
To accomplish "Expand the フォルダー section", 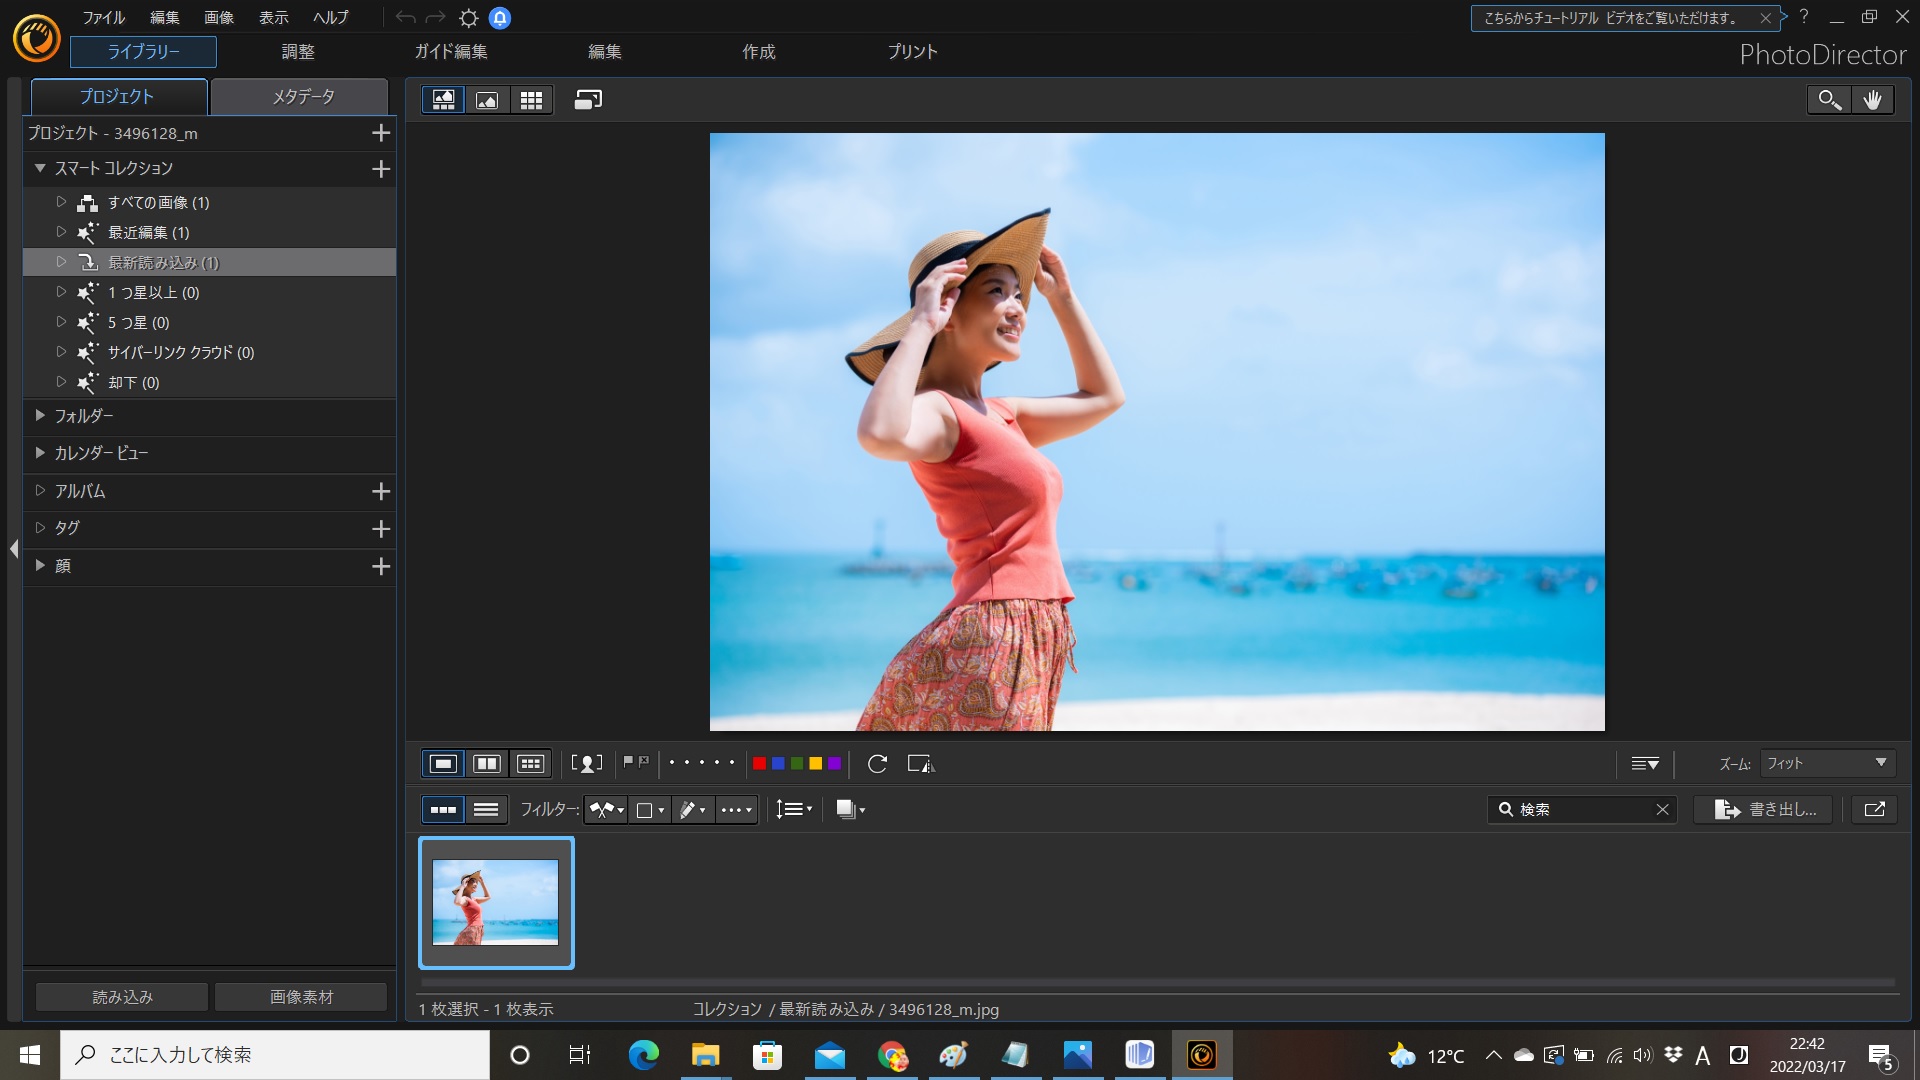I will 40,415.
